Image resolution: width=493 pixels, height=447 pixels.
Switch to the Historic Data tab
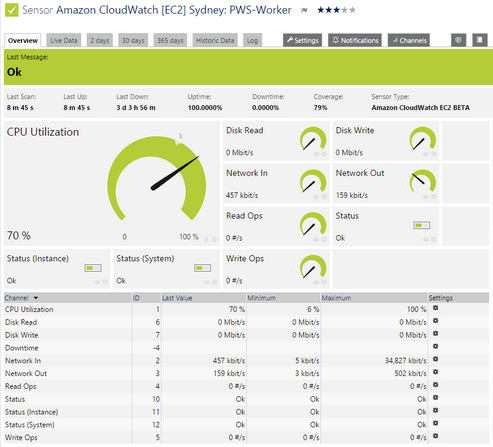pyautogui.click(x=215, y=40)
